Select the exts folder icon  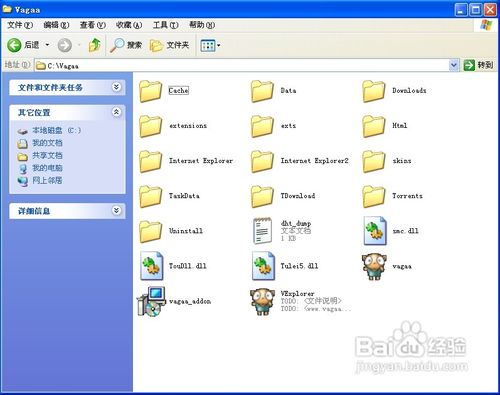(x=262, y=126)
